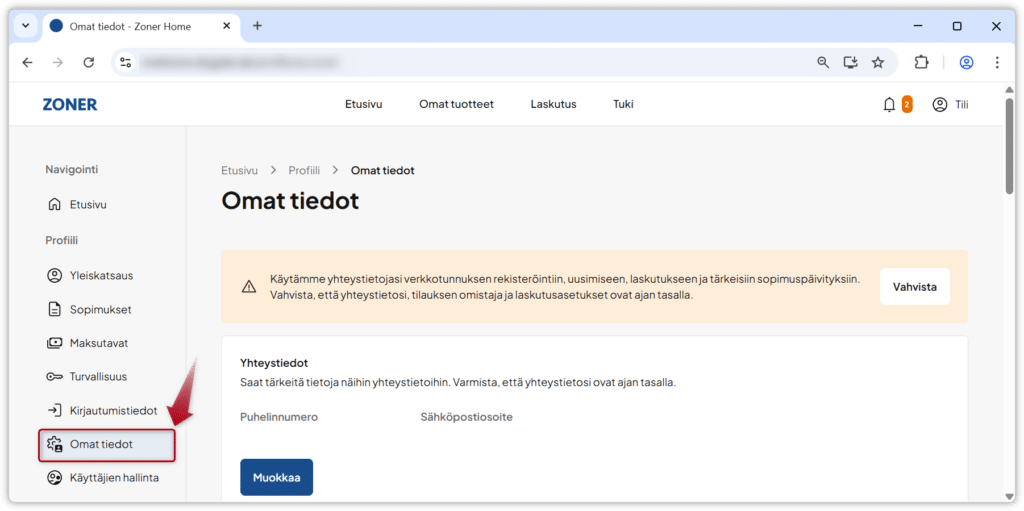Click the blue Muokkaa button
The width and height of the screenshot is (1024, 511).
276,477
